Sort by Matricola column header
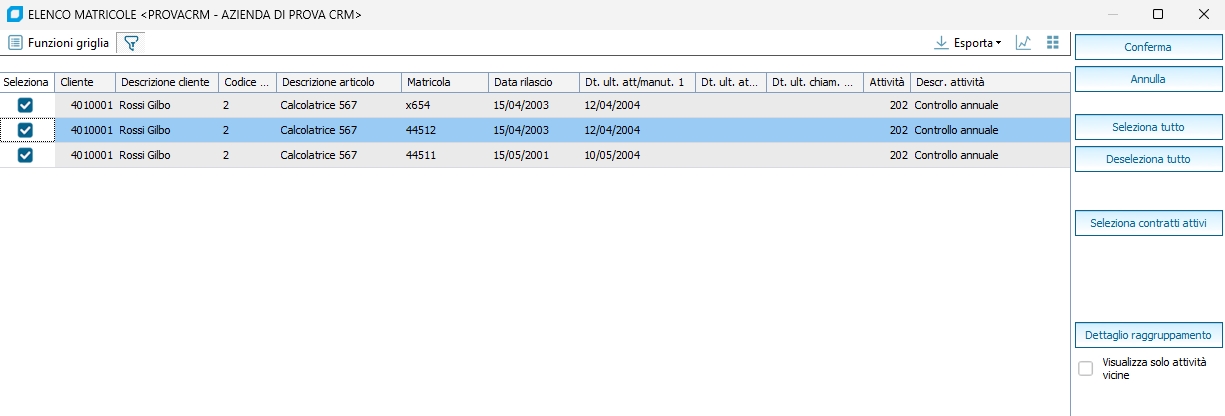Screen dimensions: 1225x416 (444, 82)
